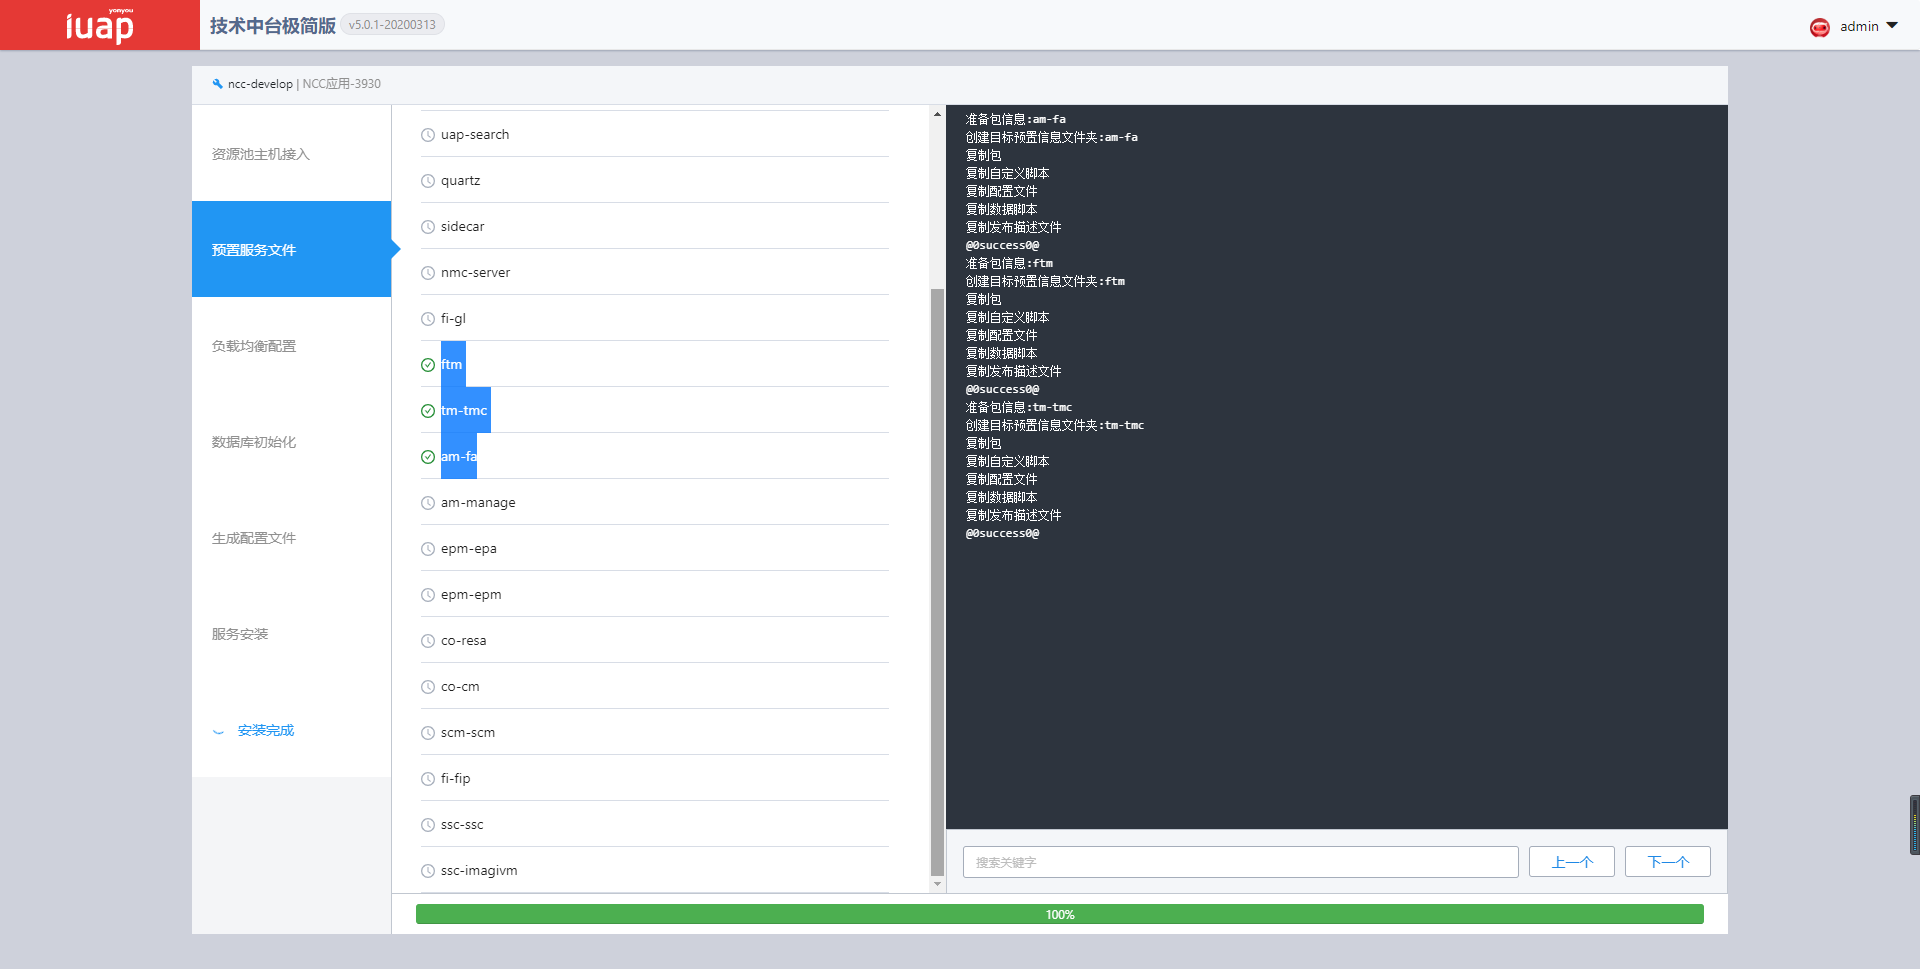
Task: Select the epm-epa service name
Action: coord(469,549)
